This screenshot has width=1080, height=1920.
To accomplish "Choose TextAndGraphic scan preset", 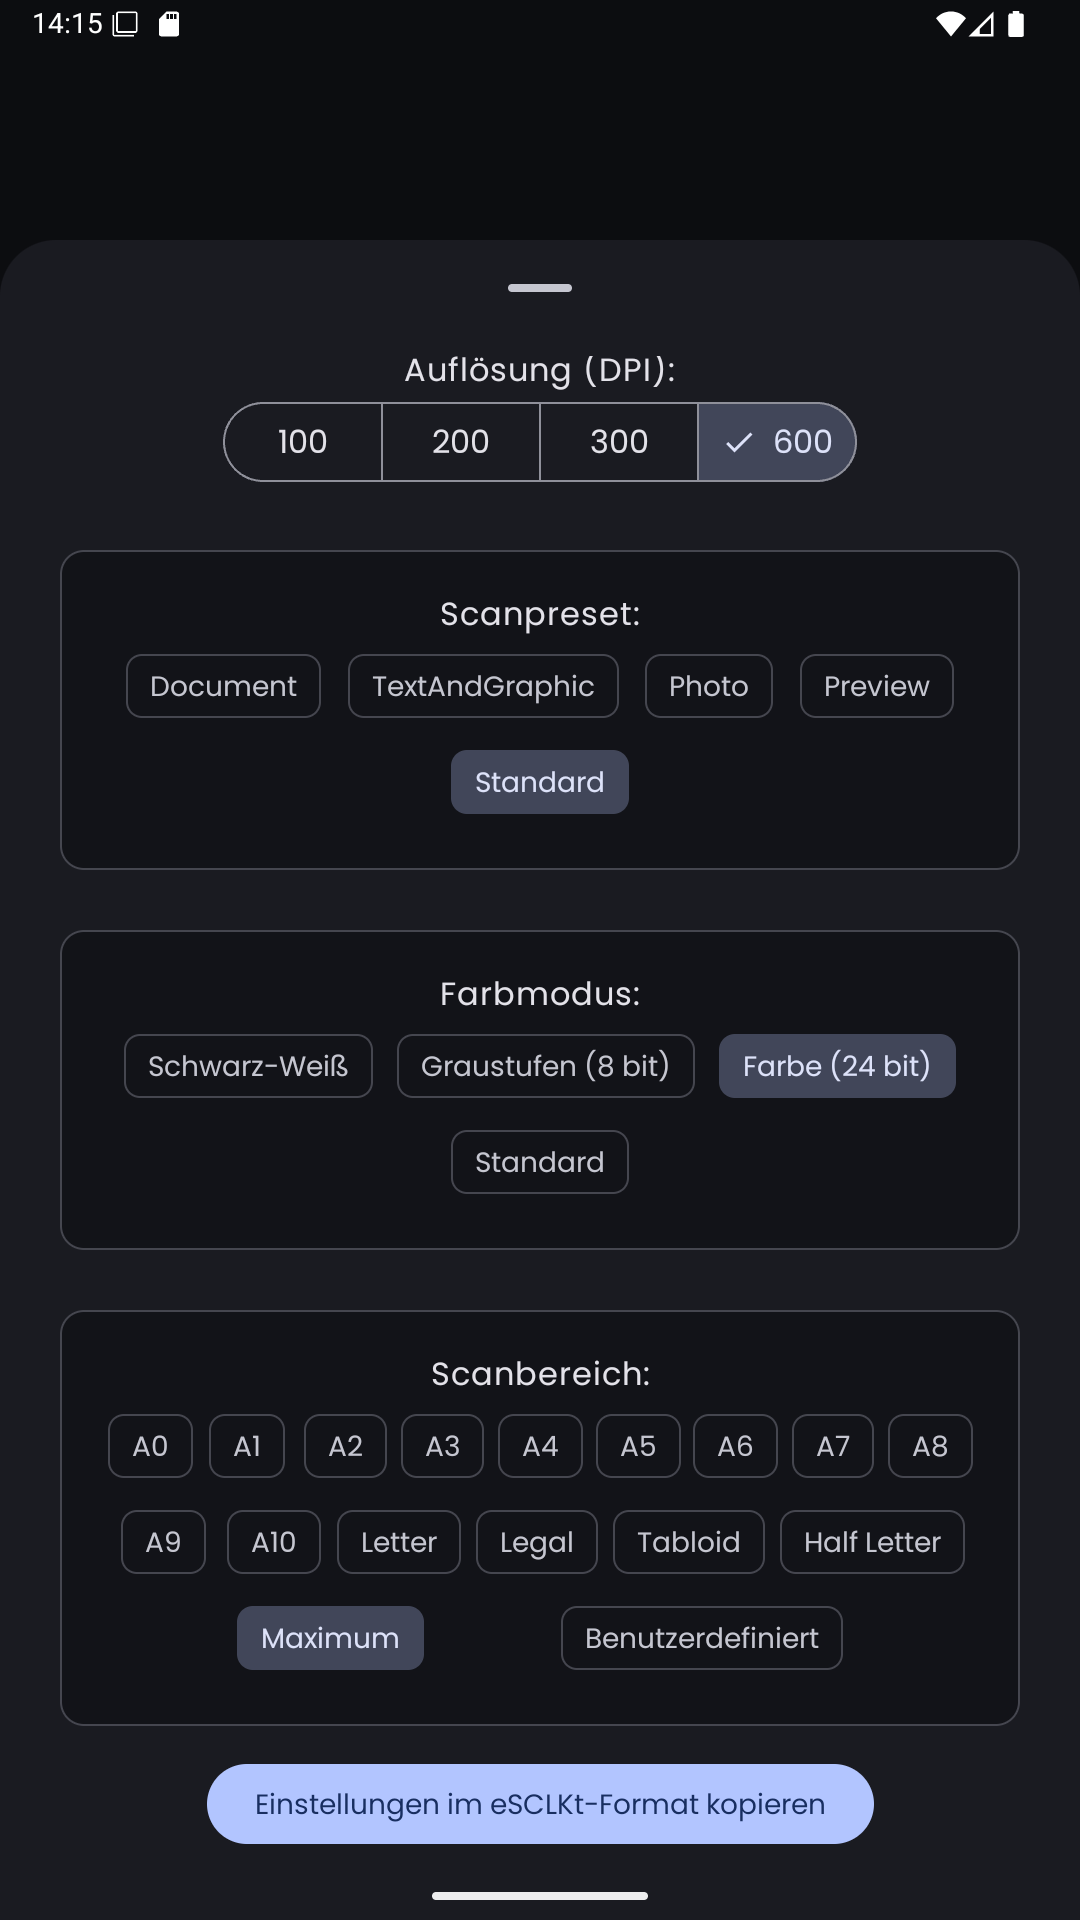I will (x=483, y=686).
